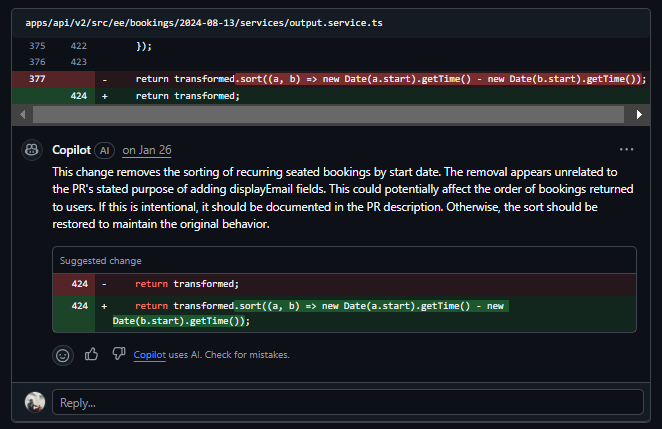Click the horizontal scrollbar of the diff
Screen dimensions: 662x429
pos(328,114)
